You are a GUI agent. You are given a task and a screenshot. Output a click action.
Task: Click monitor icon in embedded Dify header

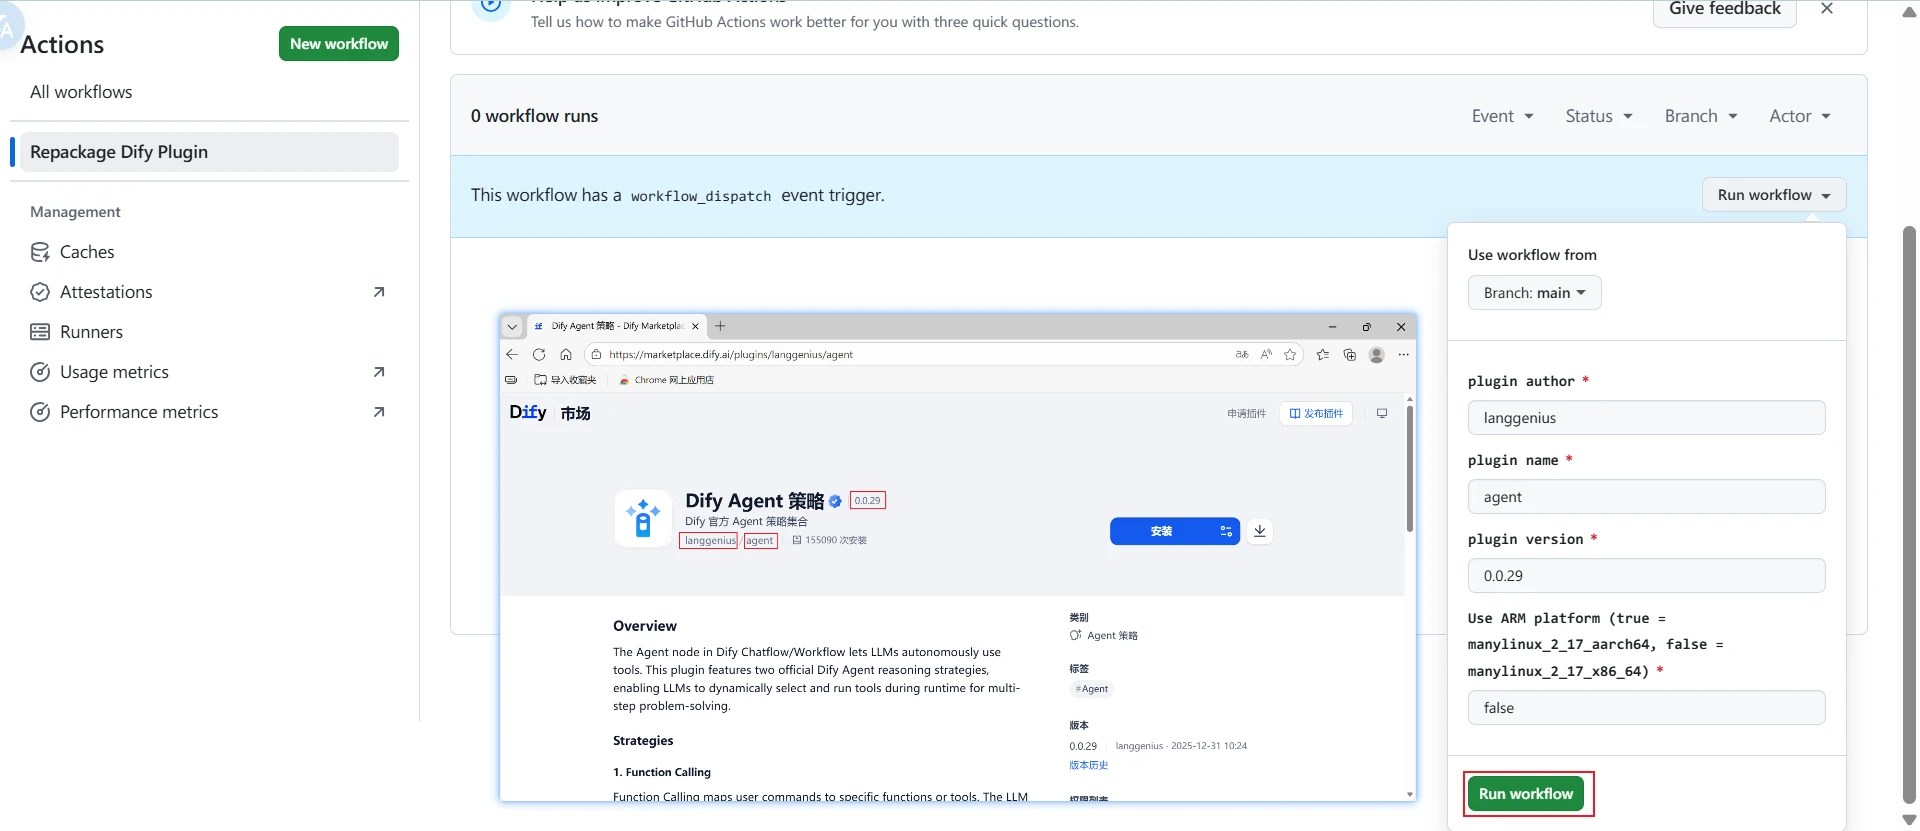[x=1382, y=413]
